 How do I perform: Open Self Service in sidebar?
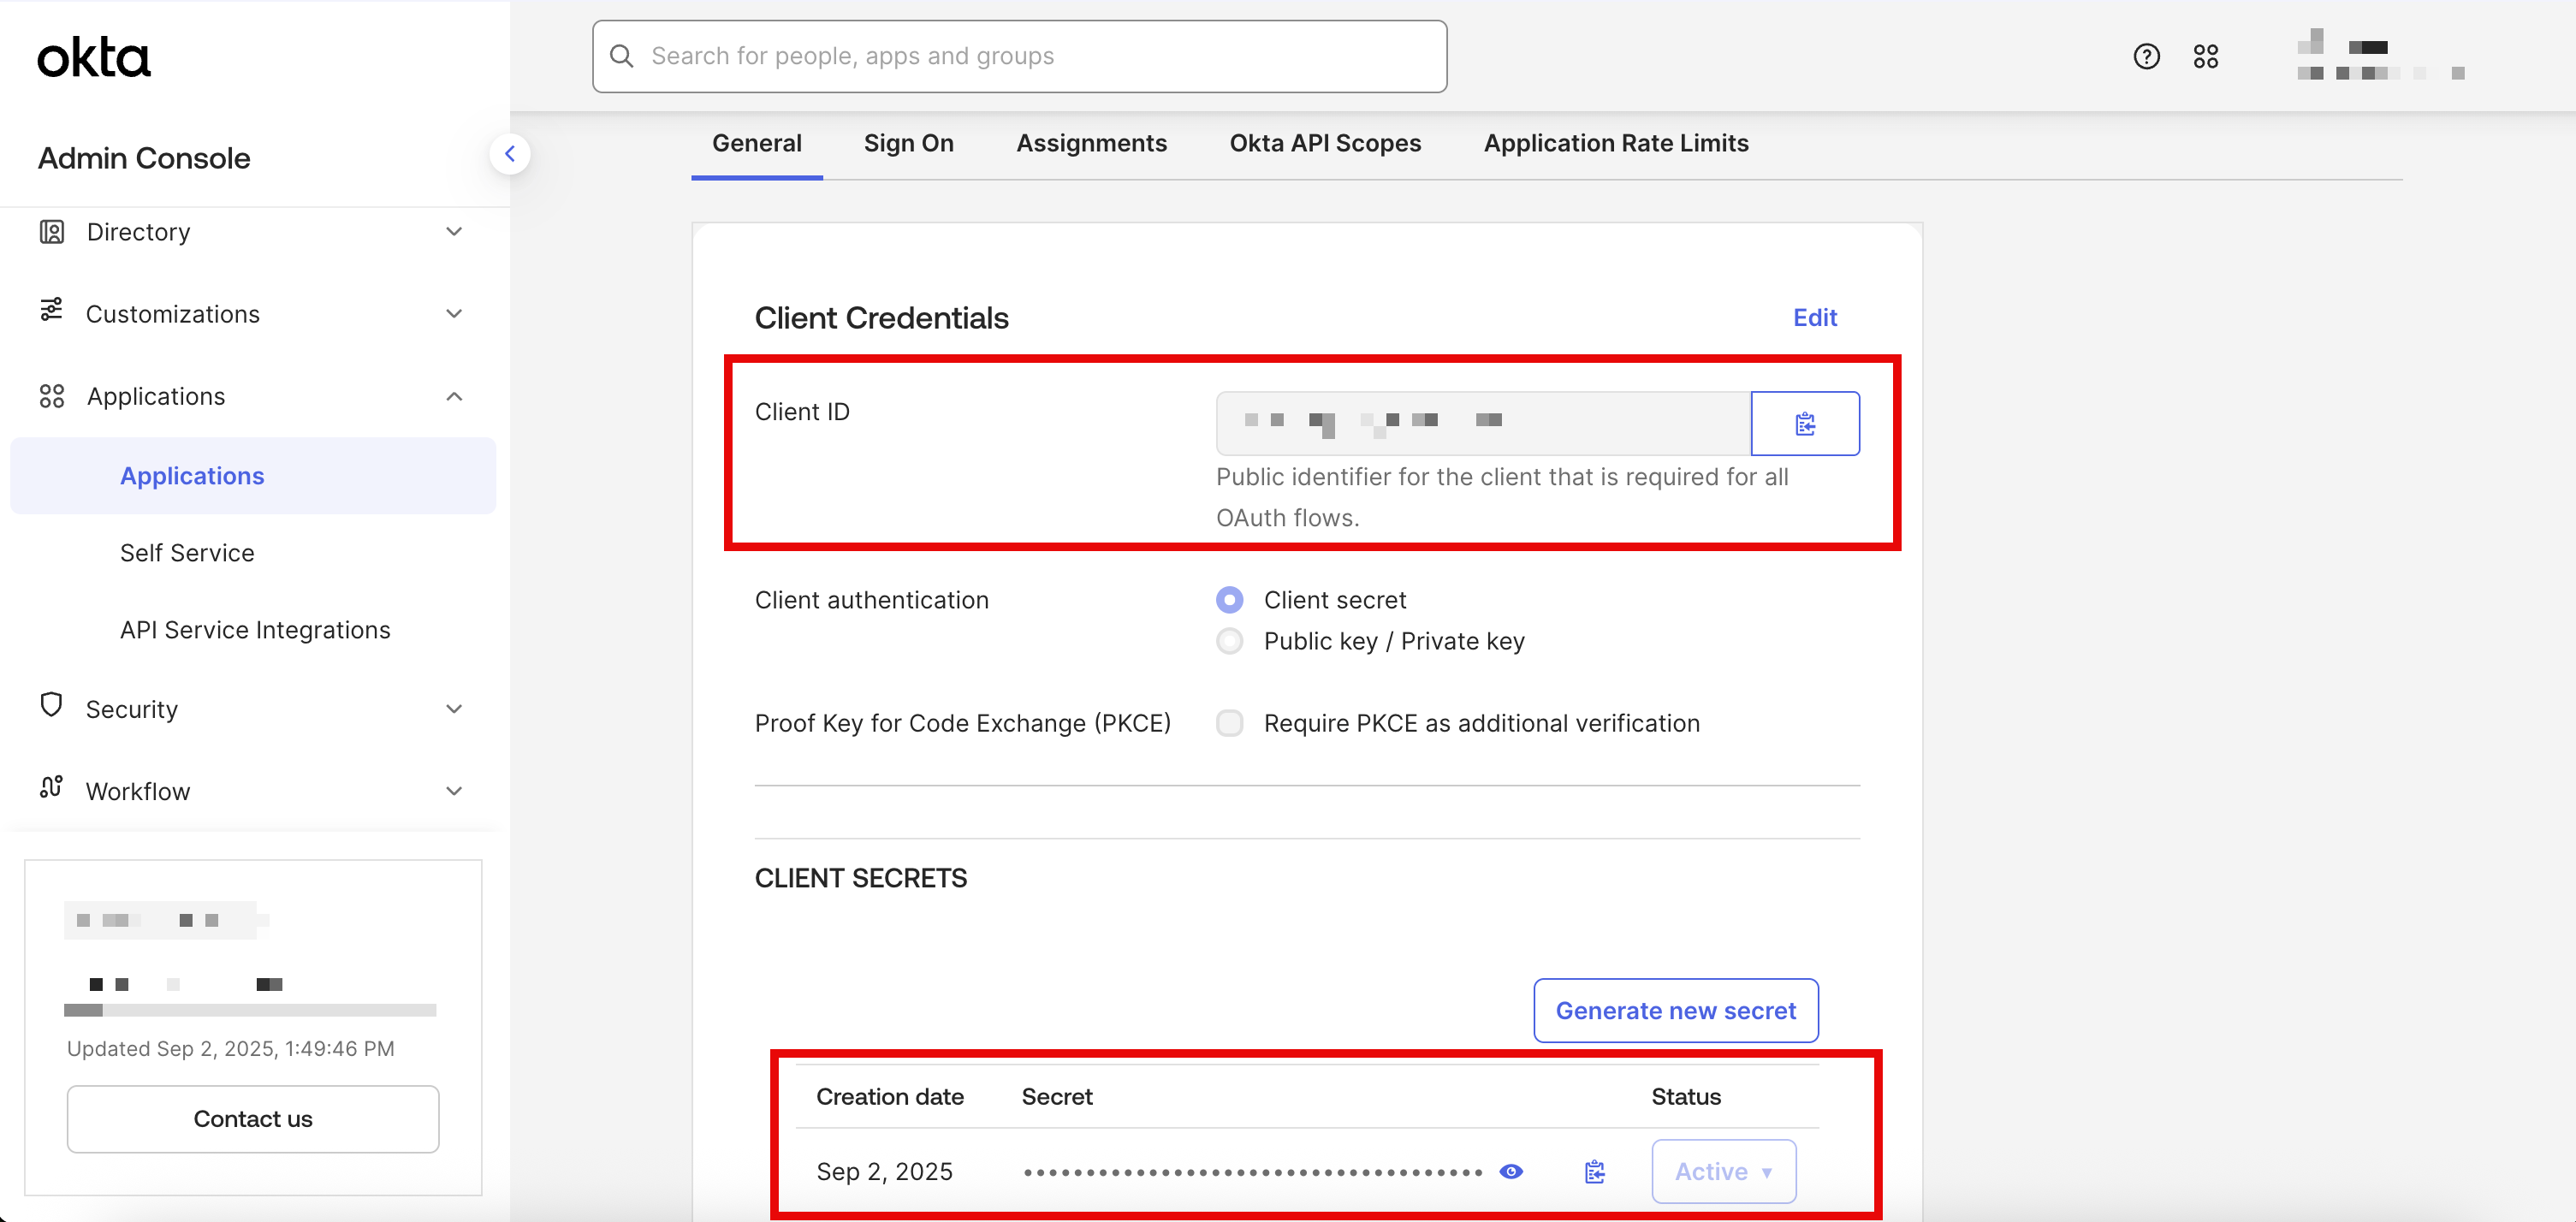[187, 553]
